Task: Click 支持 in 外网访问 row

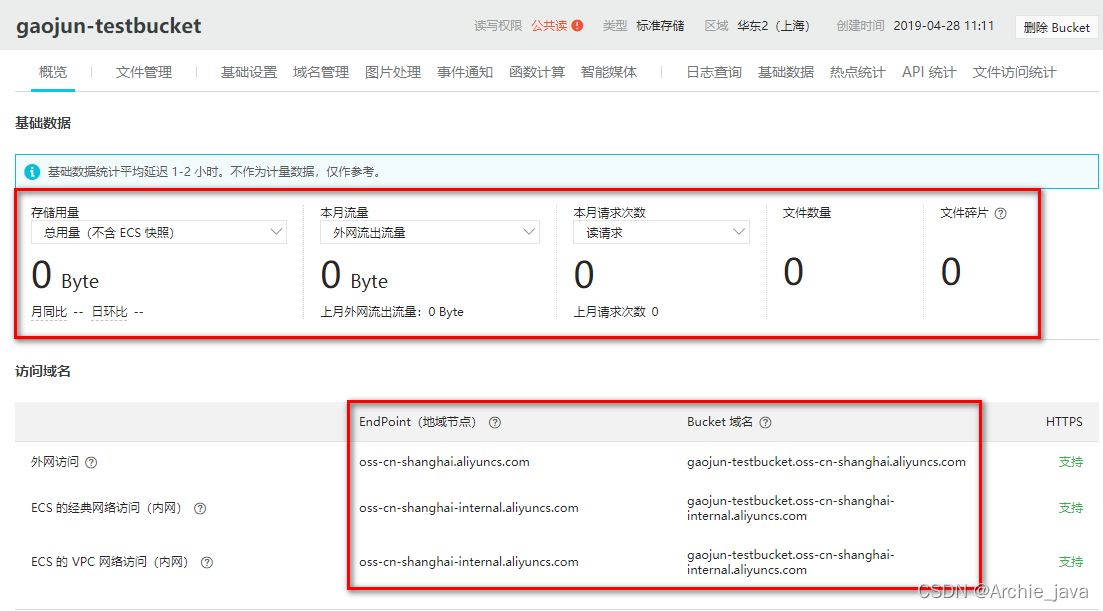Action: (x=1071, y=462)
